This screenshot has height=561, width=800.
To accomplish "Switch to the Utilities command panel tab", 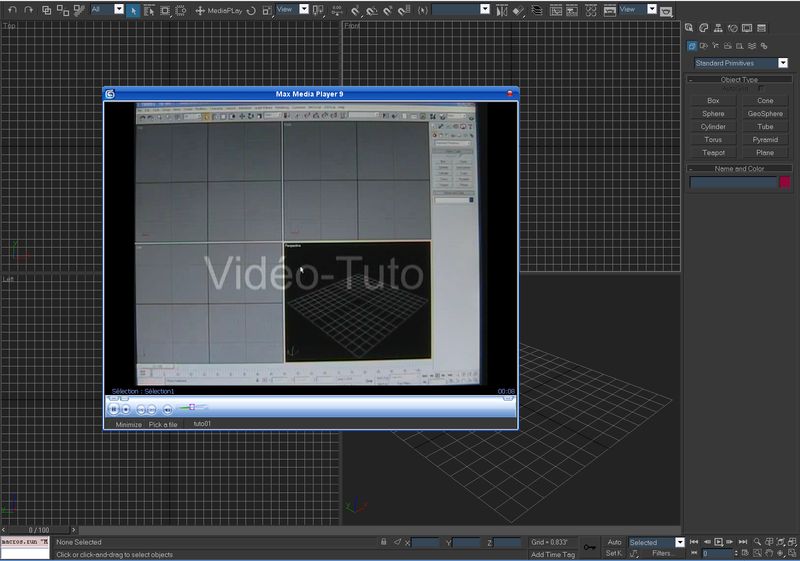I will point(761,28).
